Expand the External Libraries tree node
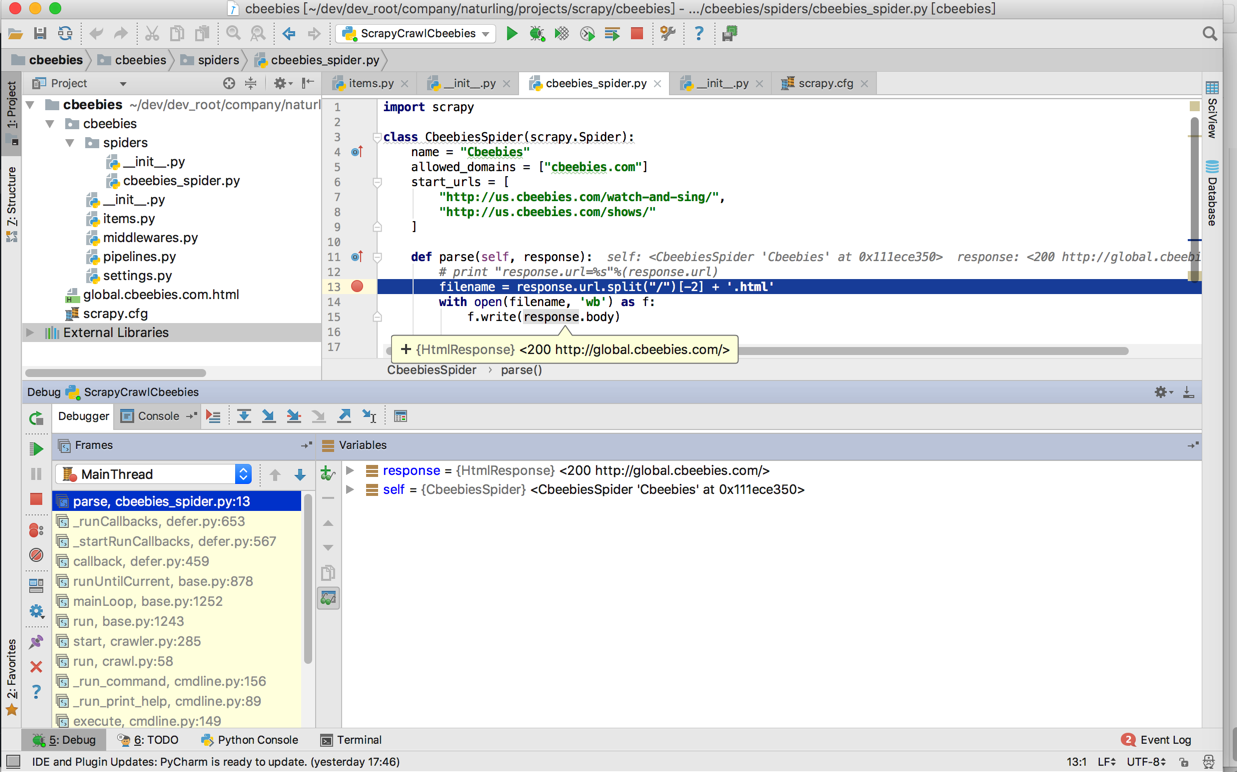The width and height of the screenshot is (1237, 772). 30,333
